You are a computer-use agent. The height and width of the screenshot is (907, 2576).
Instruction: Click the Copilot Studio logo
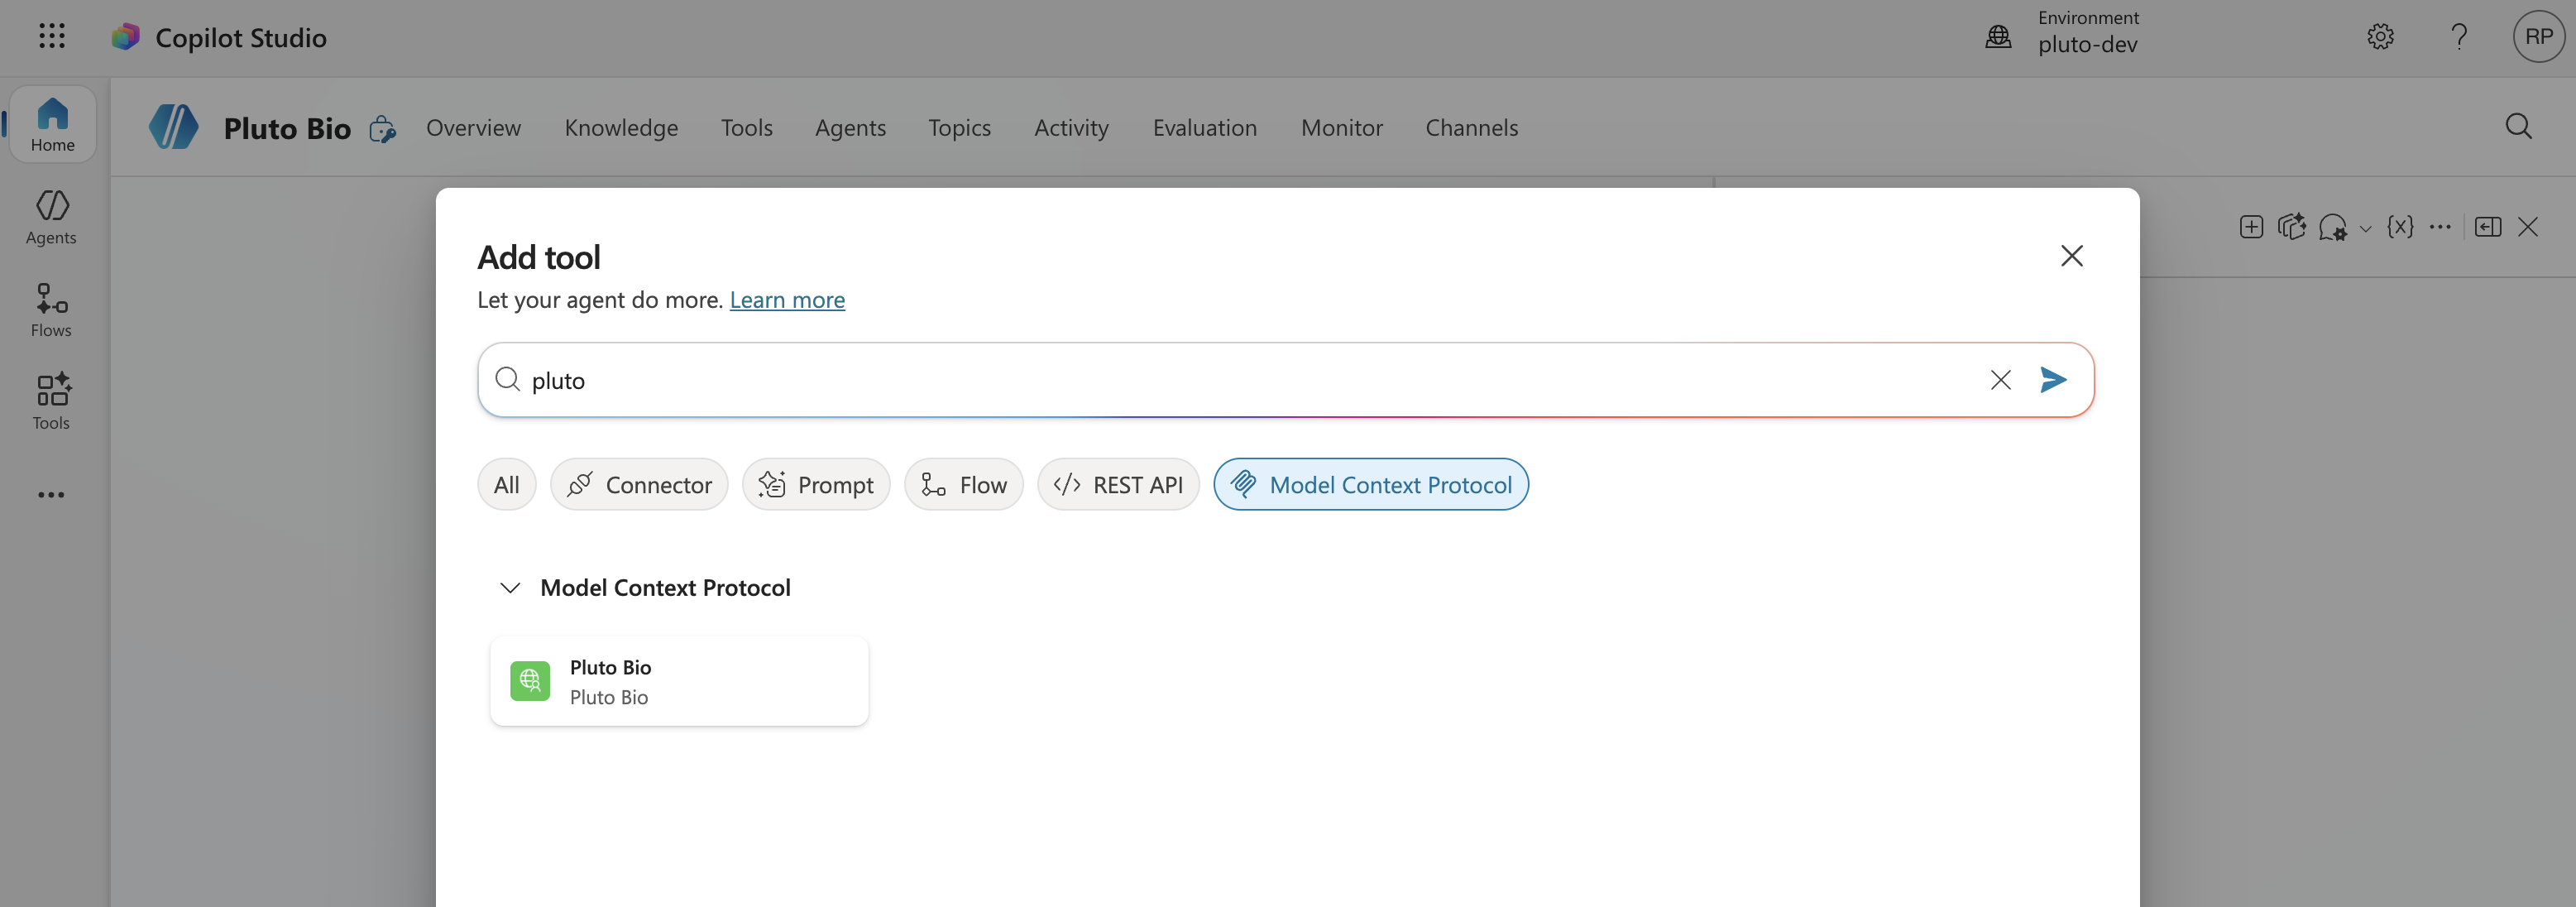125,37
